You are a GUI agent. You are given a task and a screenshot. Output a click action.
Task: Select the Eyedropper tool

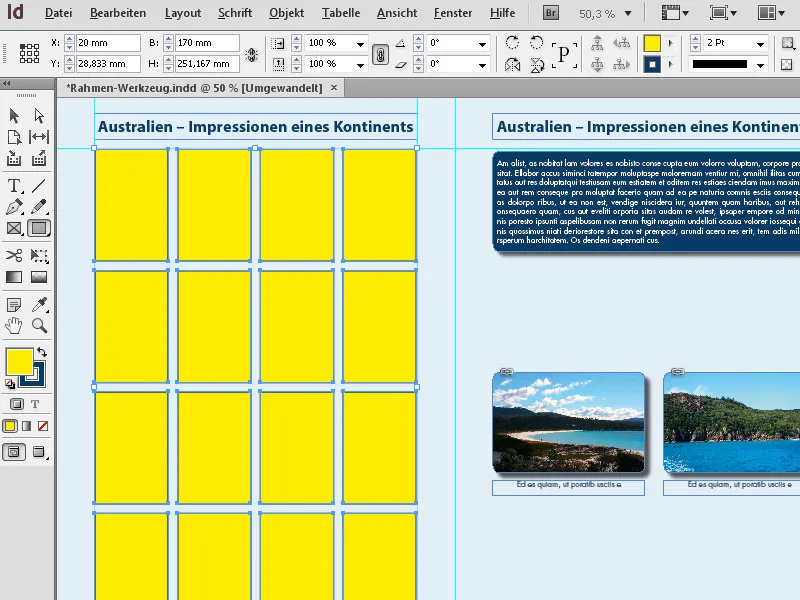point(38,306)
